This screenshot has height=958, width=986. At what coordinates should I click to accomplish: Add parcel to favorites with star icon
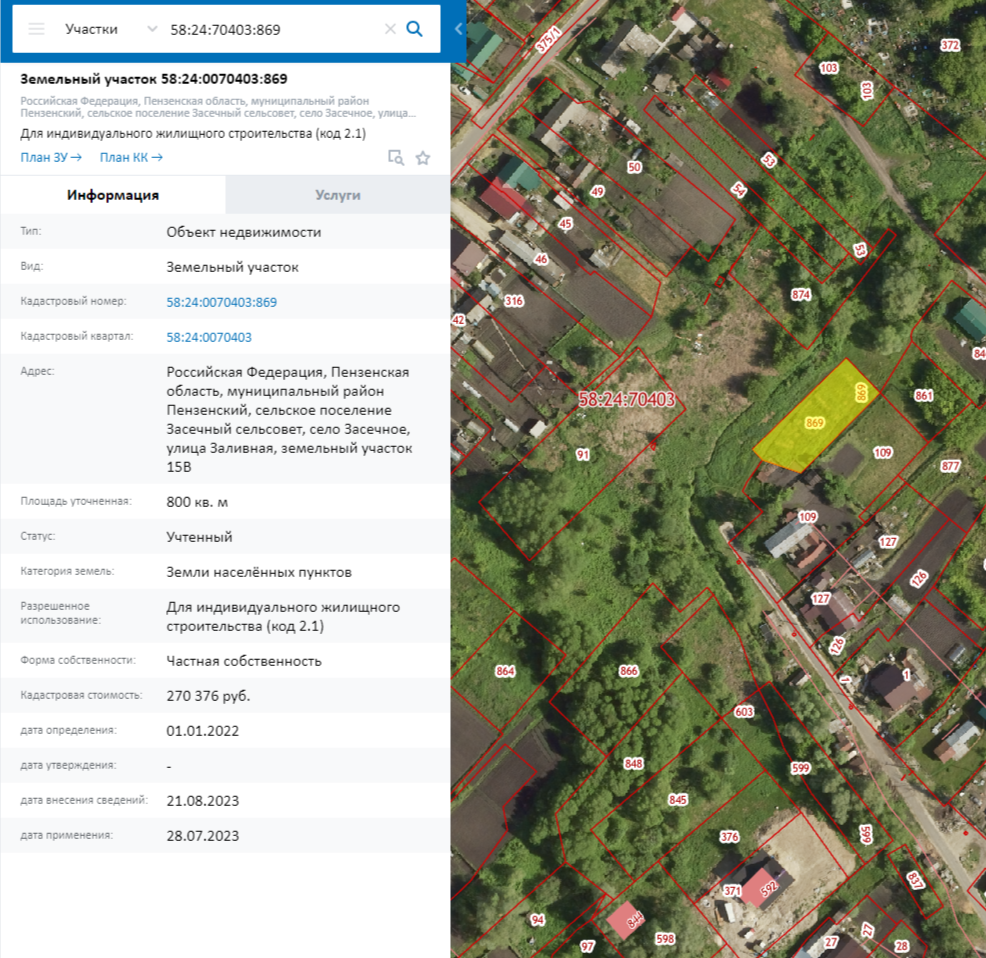[423, 158]
